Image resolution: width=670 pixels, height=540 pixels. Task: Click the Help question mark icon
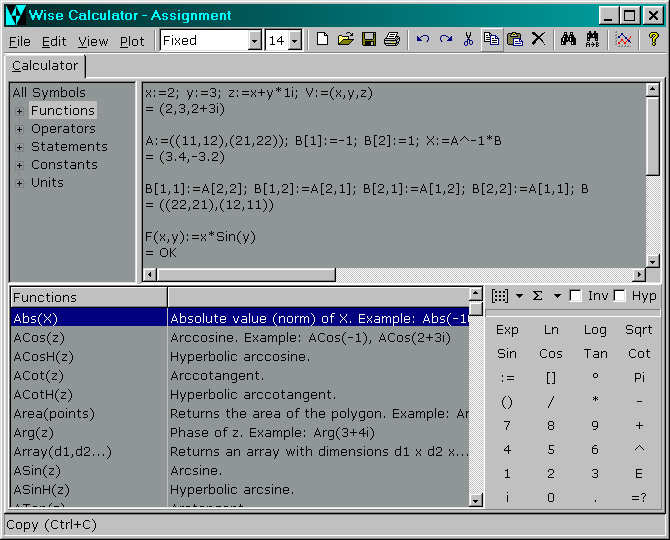point(653,40)
